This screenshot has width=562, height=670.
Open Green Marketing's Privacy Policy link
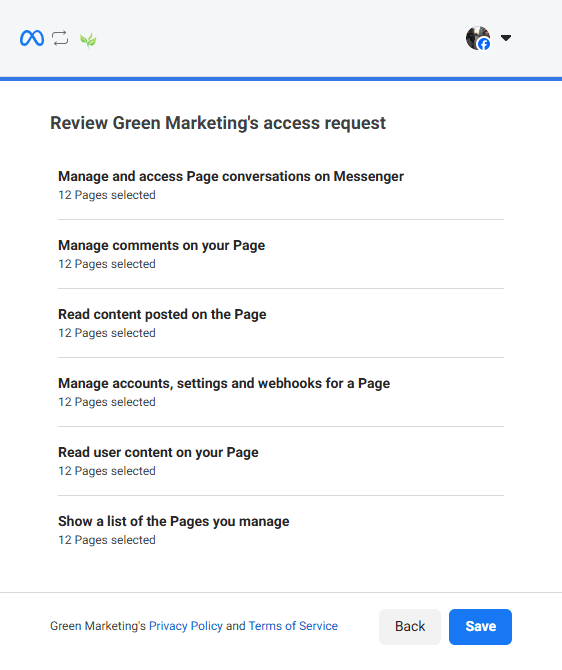(185, 626)
